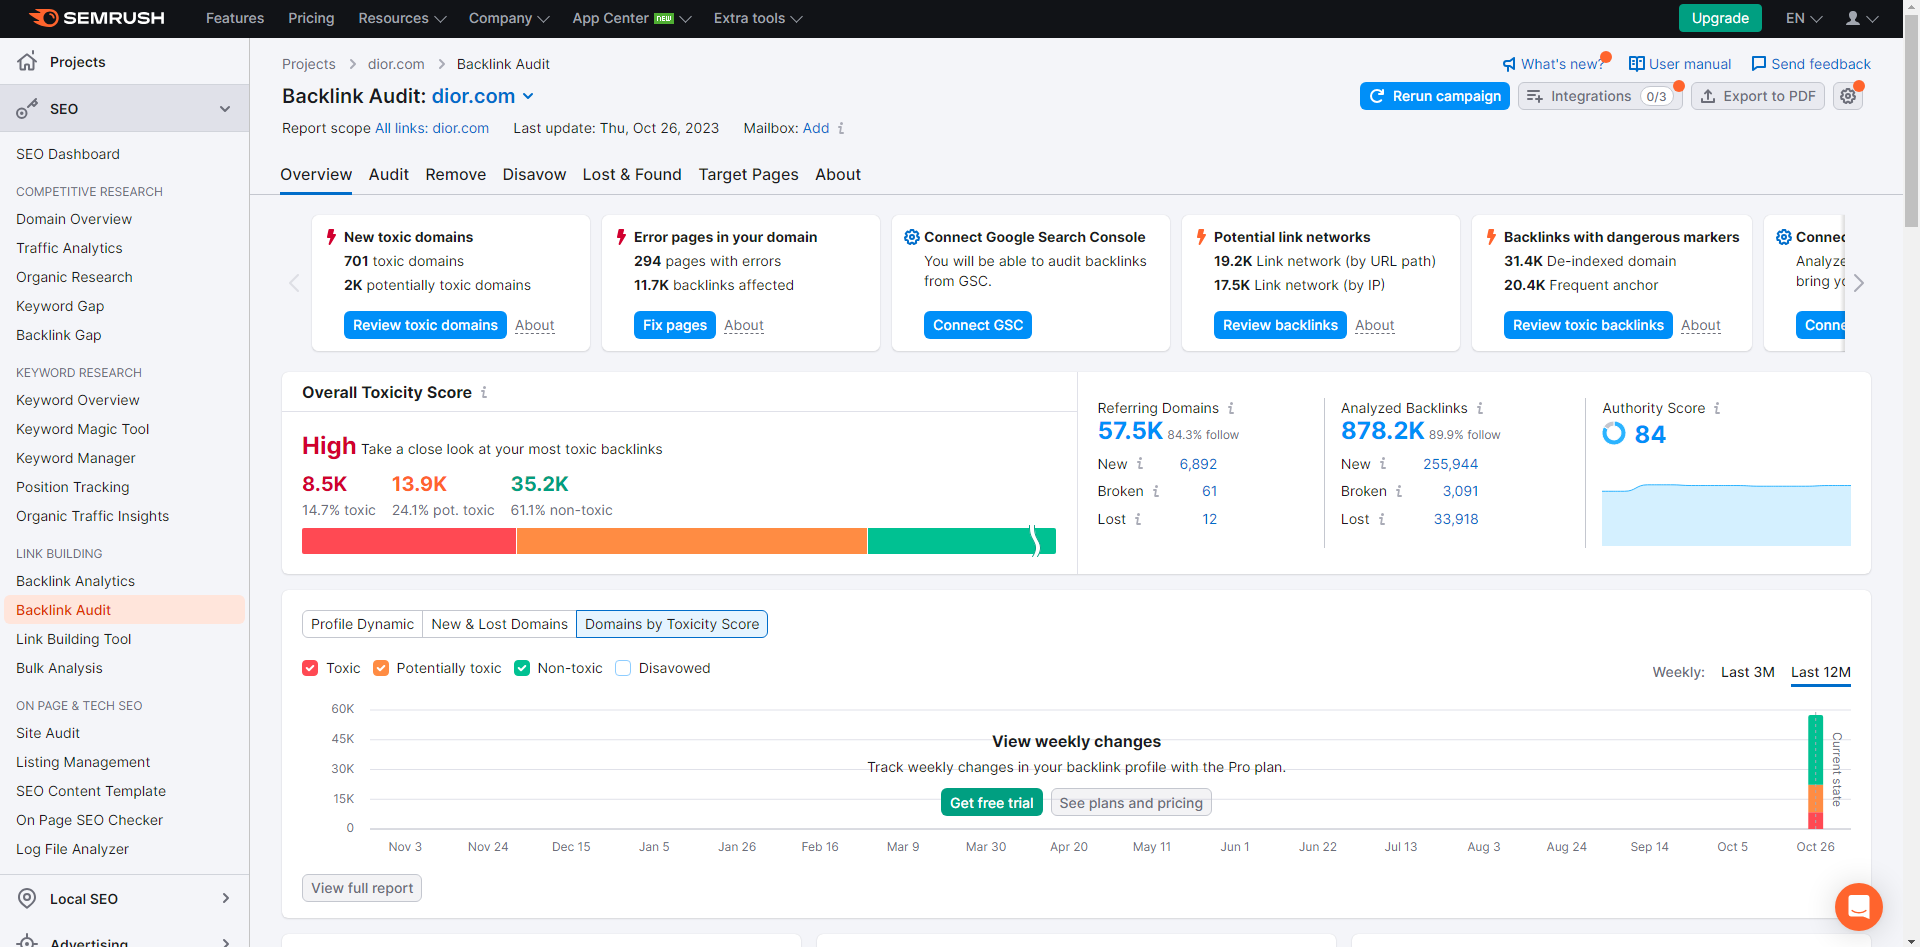
Task: Click the Semrush logo
Action: point(97,18)
